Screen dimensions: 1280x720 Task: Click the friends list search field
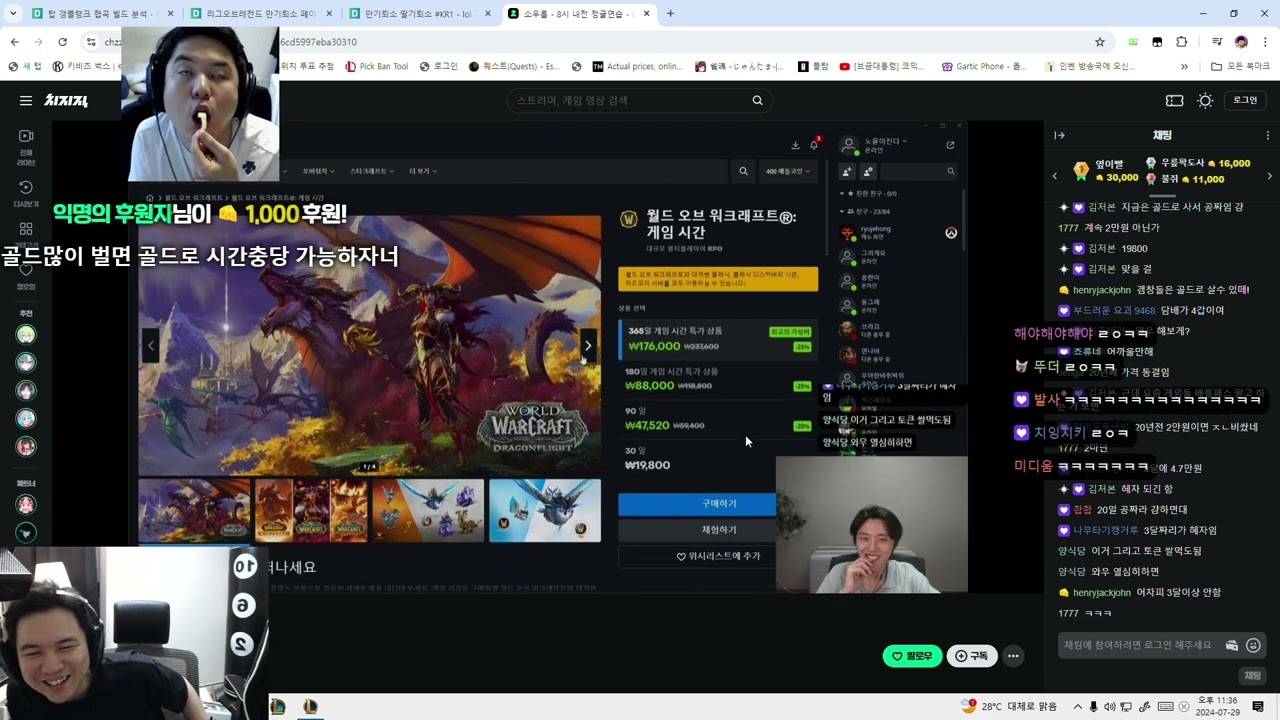pos(918,172)
